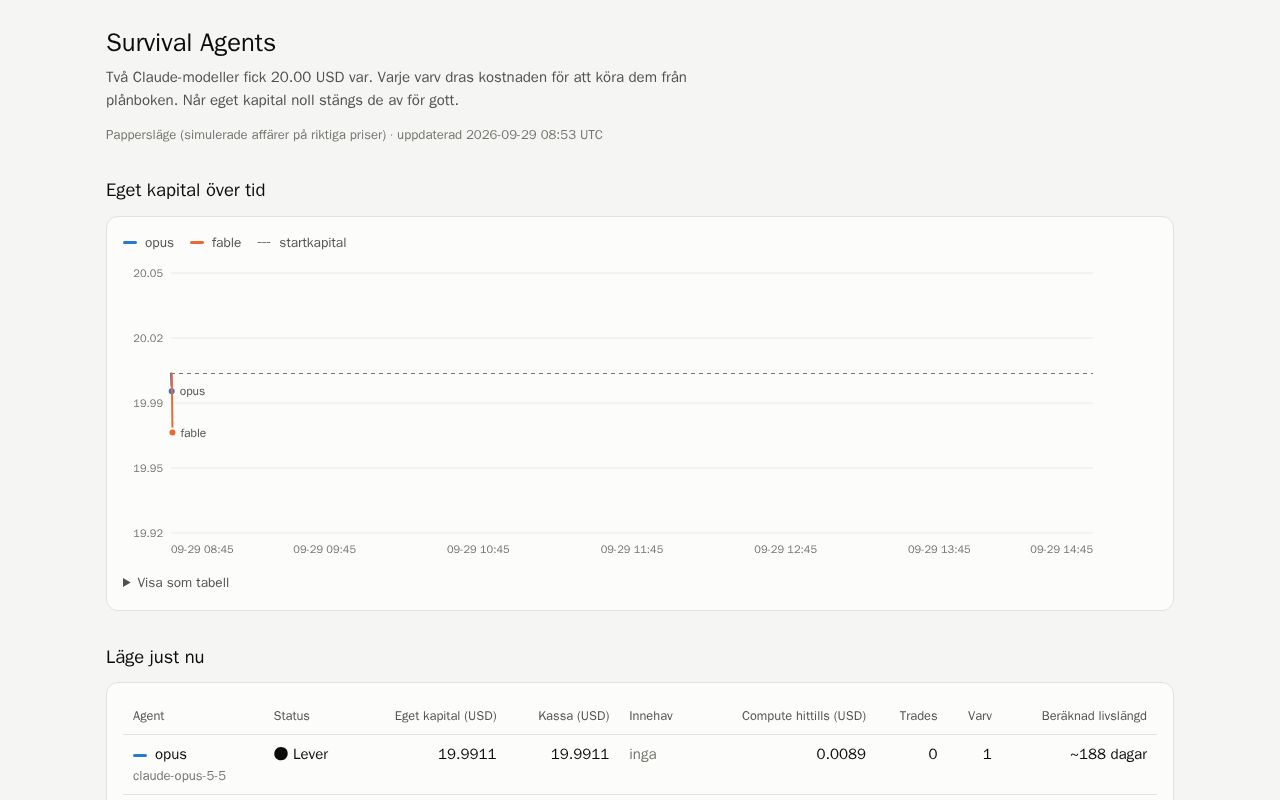Expand the "Visa som tabell" disclosure
Screen dimensions: 1280x800
coord(176,583)
